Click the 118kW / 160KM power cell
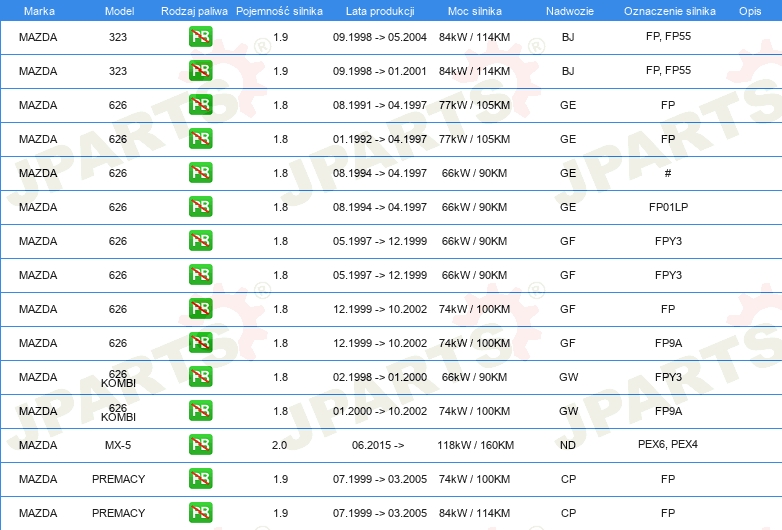Viewport: 782px width, 530px height. [x=475, y=445]
